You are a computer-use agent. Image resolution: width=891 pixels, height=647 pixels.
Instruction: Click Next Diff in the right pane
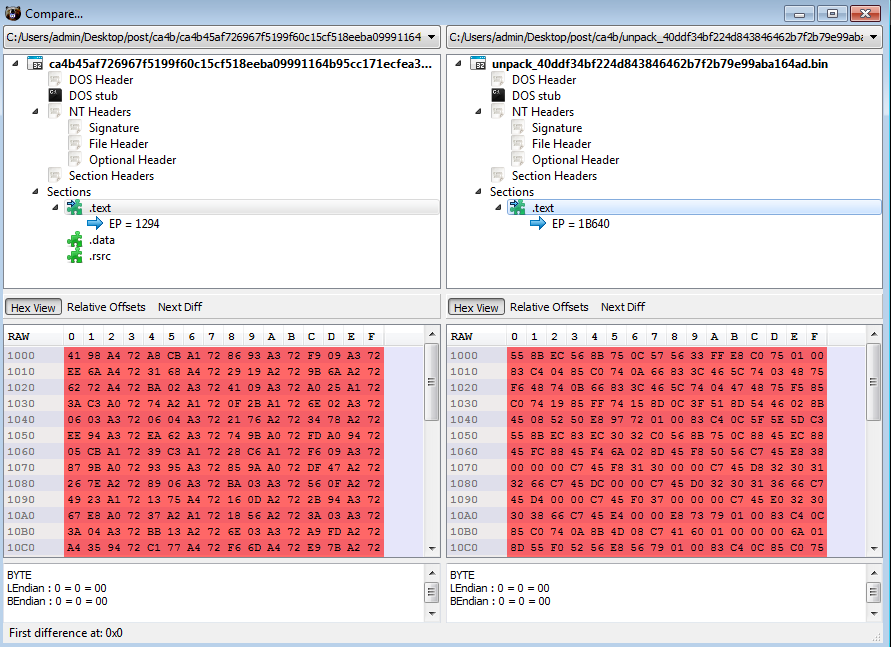click(x=623, y=307)
